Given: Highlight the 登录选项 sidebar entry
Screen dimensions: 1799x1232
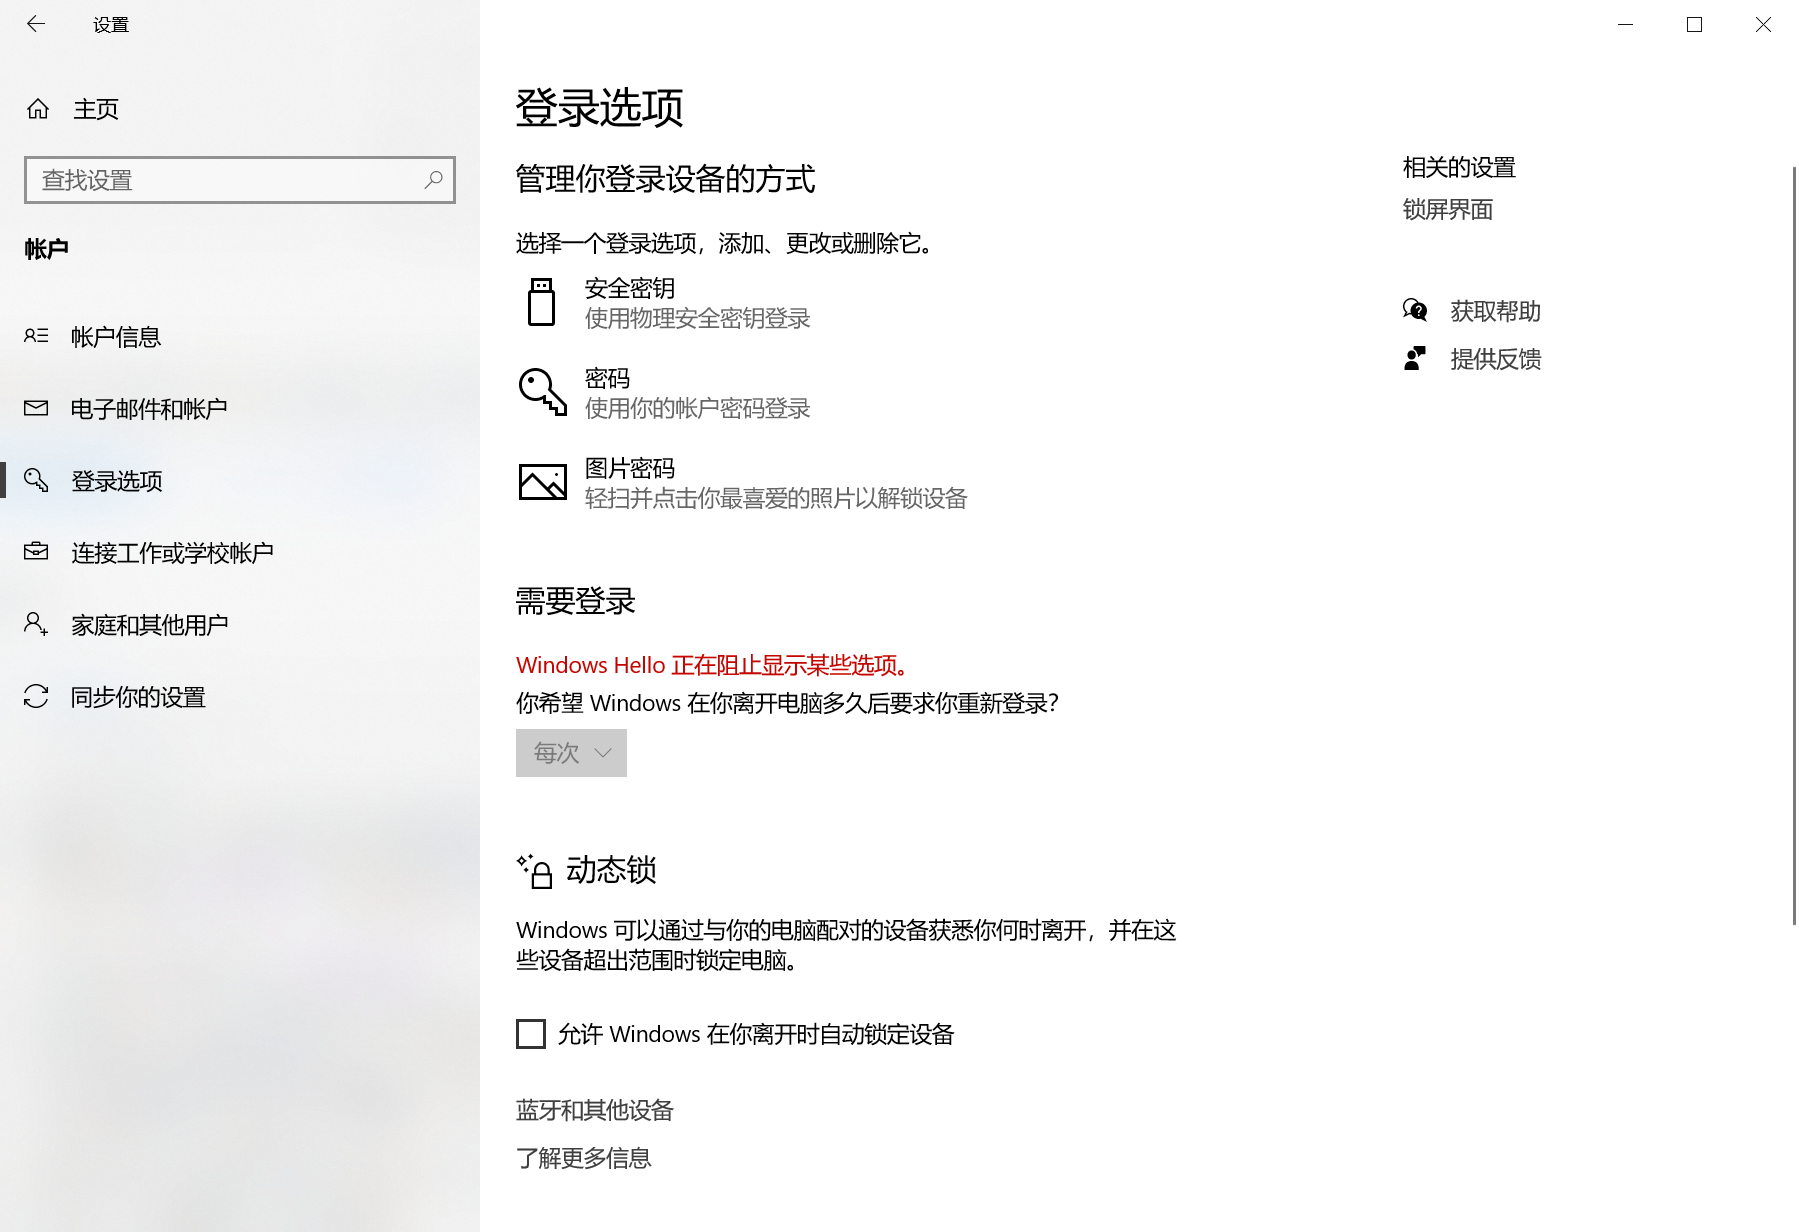Looking at the screenshot, I should pyautogui.click(x=116, y=481).
